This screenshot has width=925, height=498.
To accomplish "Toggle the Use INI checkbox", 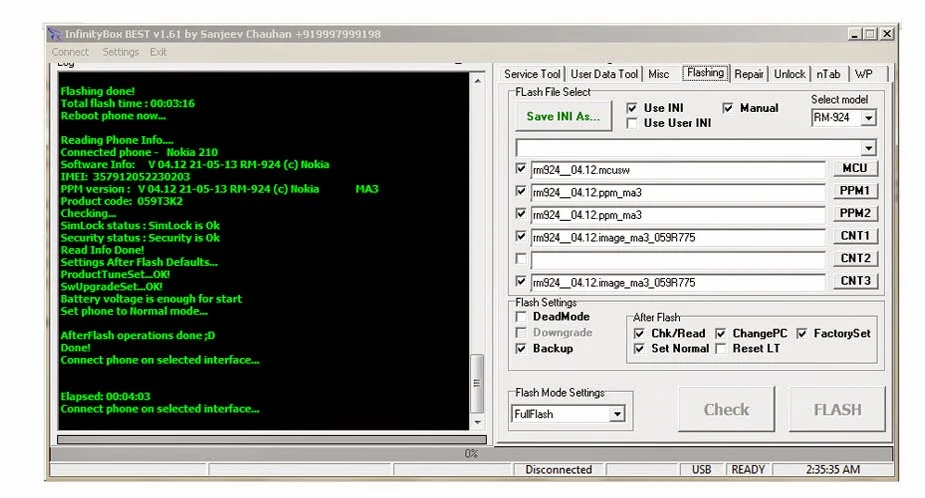I will [632, 108].
